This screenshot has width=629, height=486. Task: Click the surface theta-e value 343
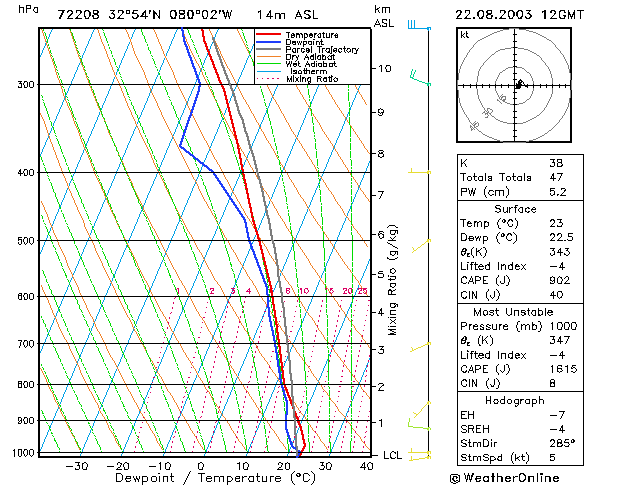pyautogui.click(x=560, y=252)
